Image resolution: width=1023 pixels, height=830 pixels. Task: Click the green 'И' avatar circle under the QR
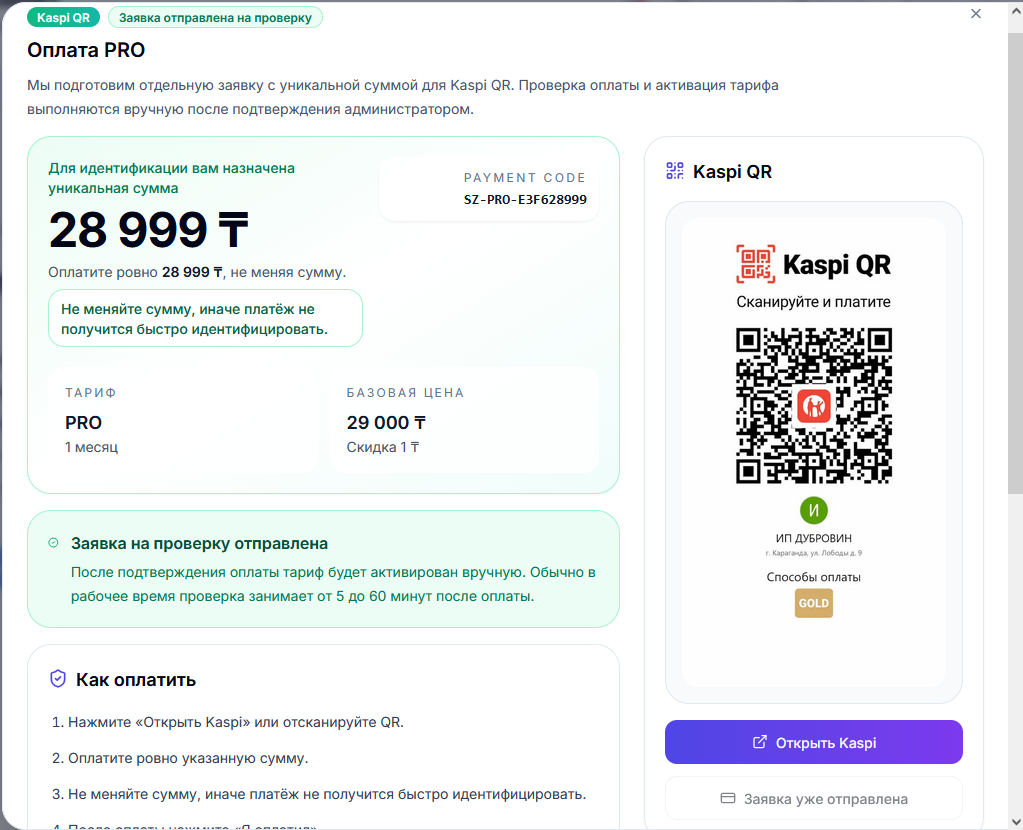point(812,509)
